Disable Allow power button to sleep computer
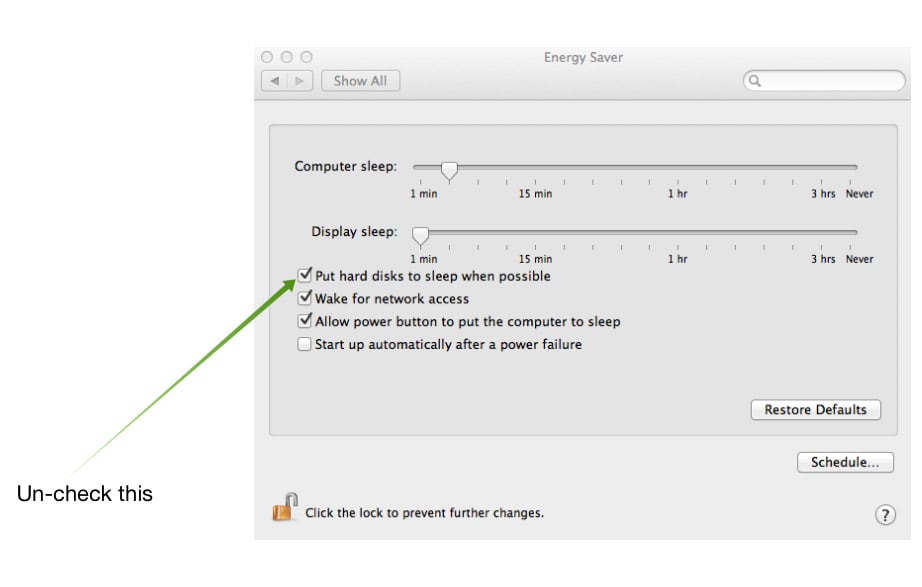922x587 pixels. point(304,321)
